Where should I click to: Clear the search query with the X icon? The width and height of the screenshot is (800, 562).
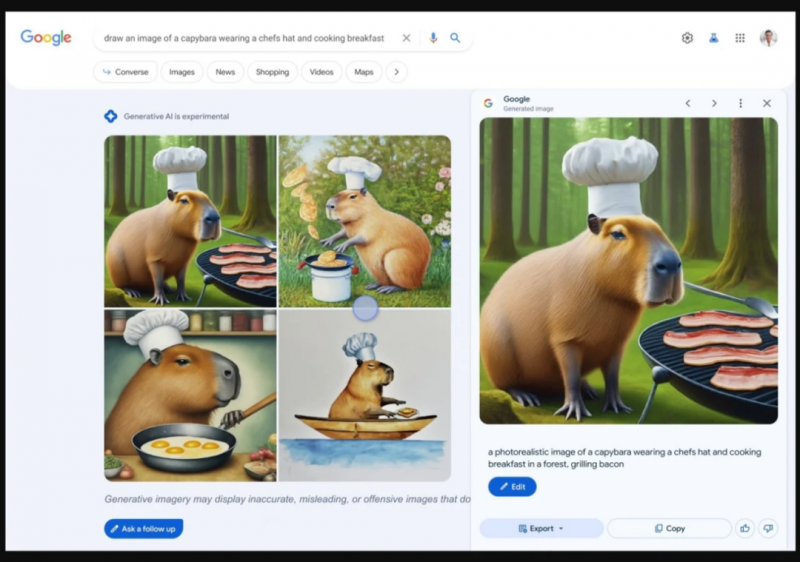(x=406, y=38)
